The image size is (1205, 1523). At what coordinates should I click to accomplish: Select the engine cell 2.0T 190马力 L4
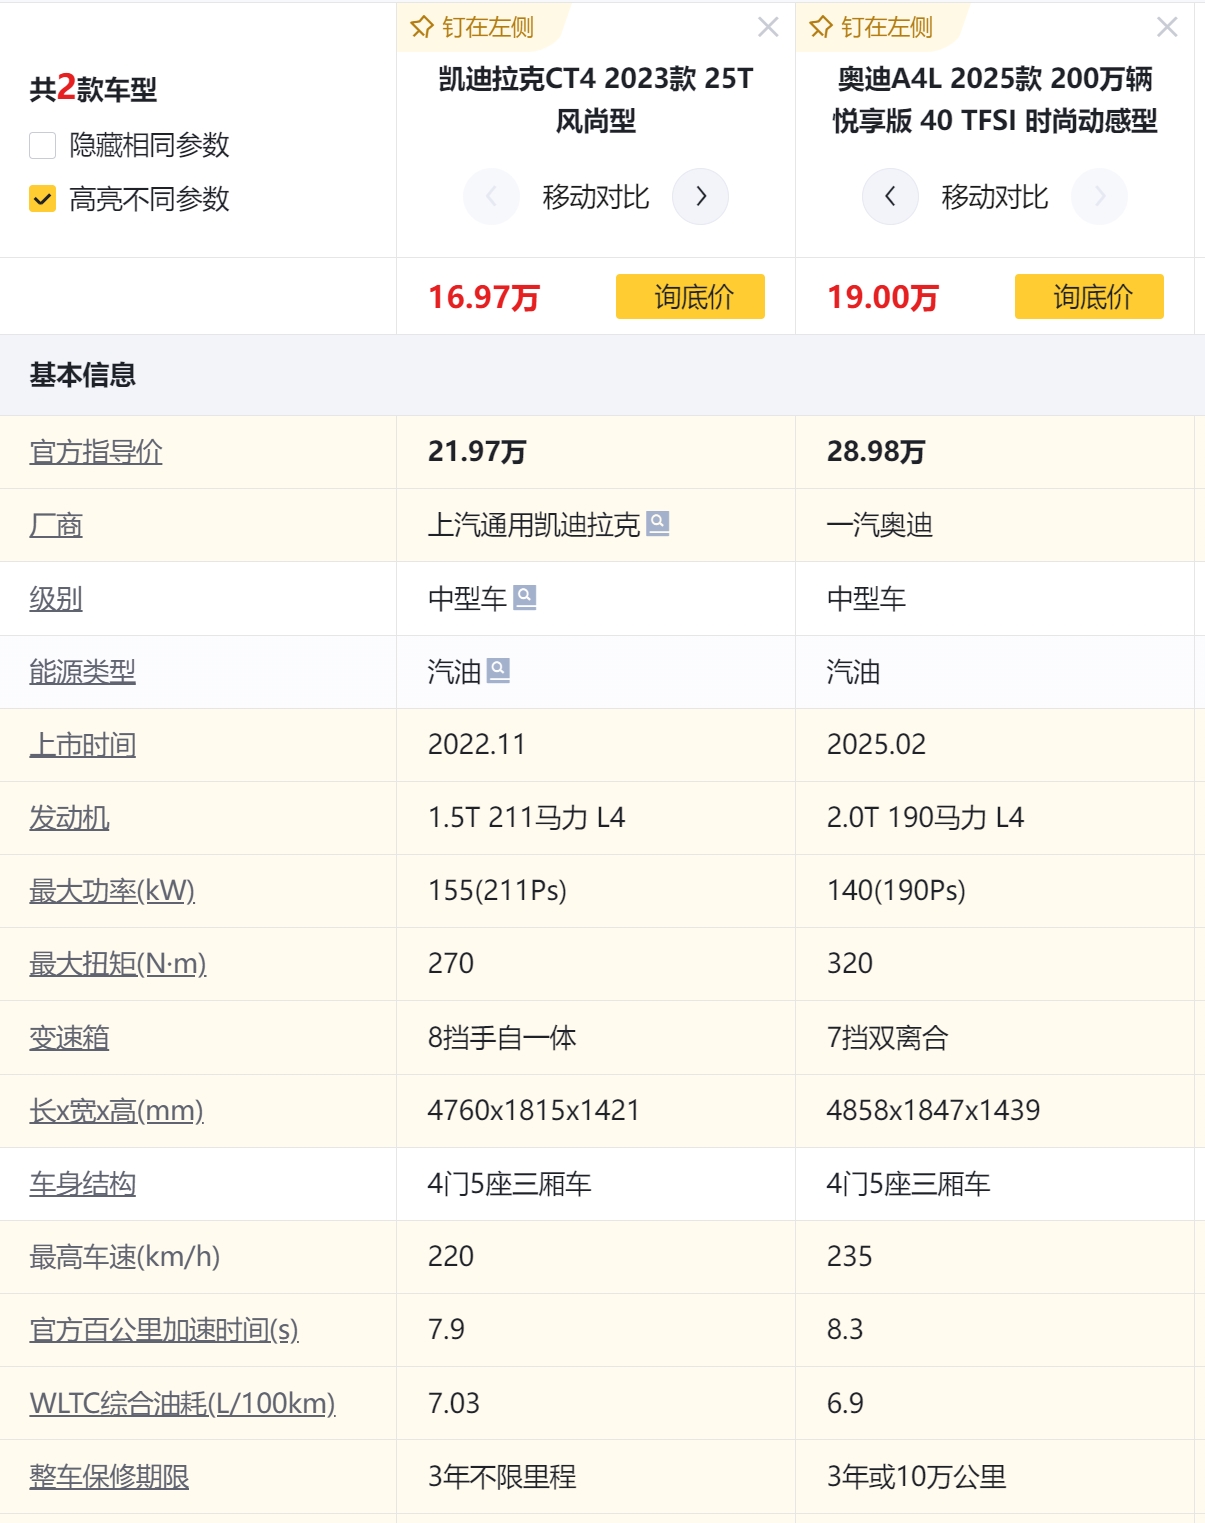925,818
